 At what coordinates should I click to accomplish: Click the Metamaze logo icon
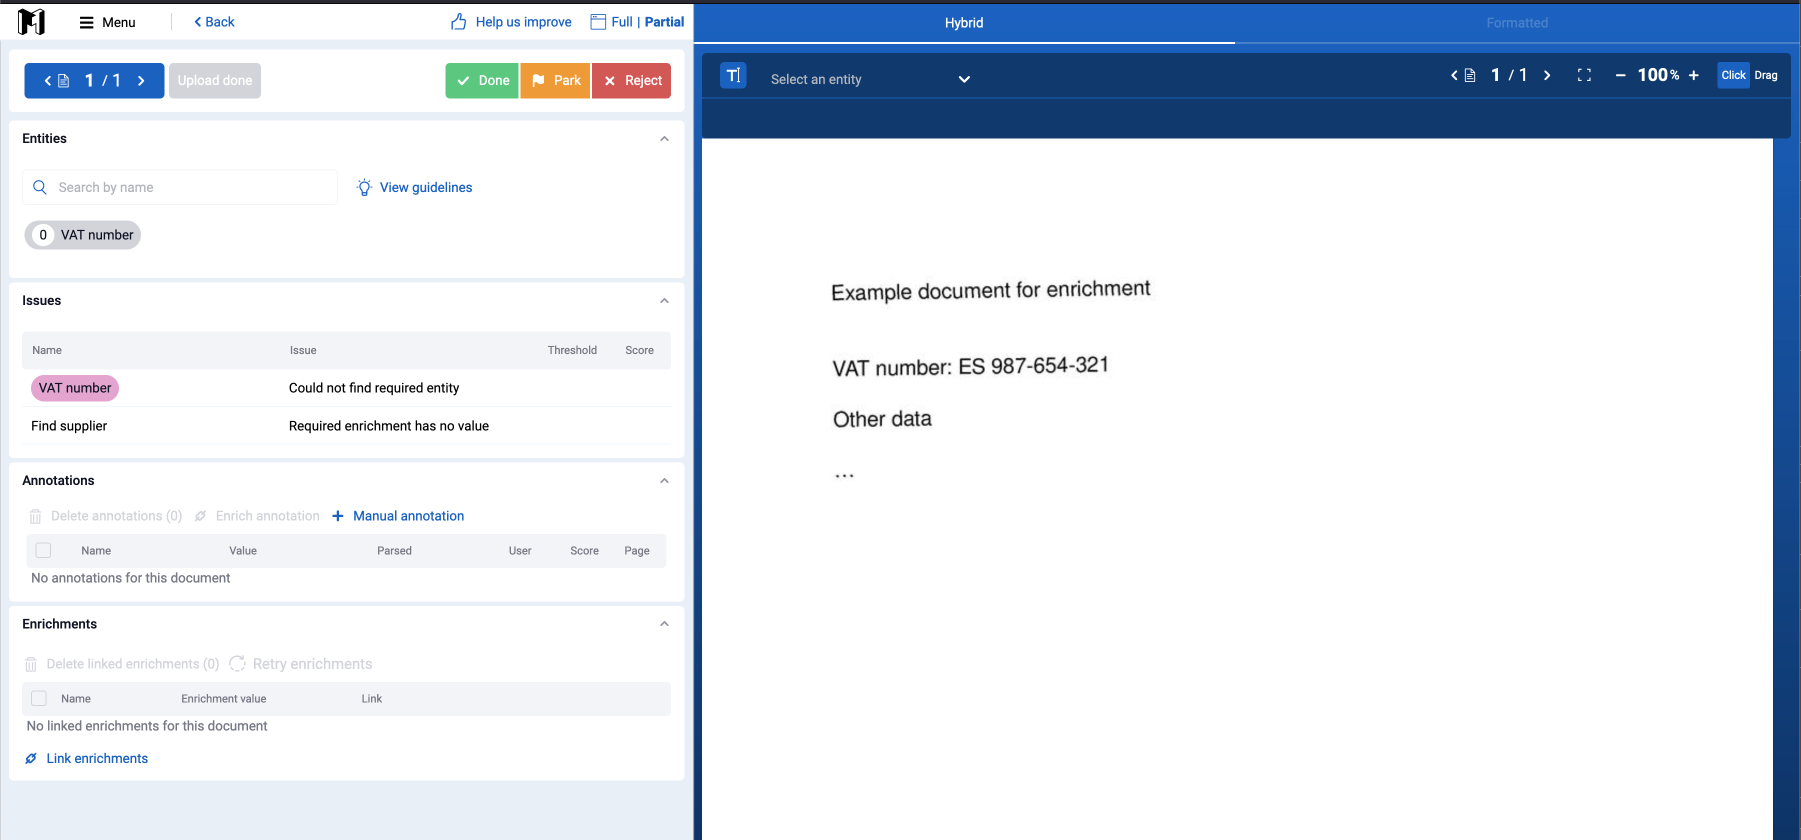coord(32,22)
